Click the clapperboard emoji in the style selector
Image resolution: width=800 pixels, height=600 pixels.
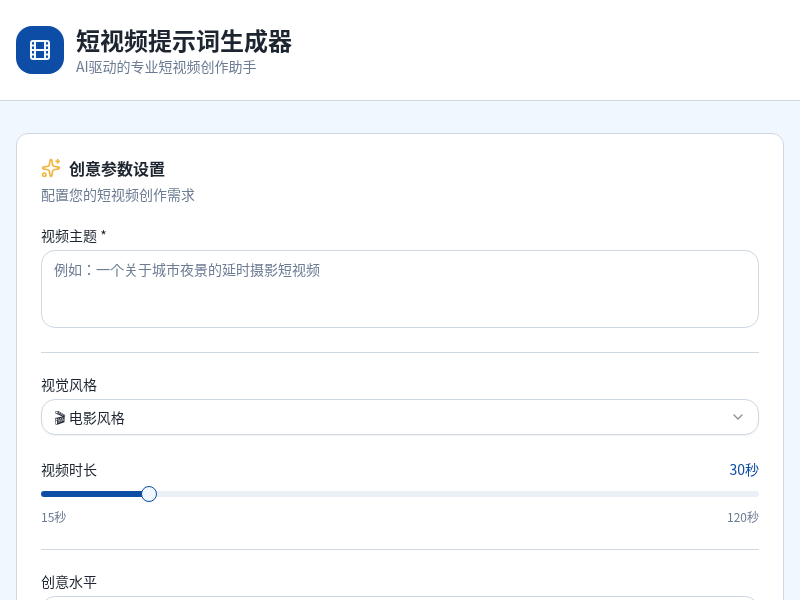coord(60,418)
